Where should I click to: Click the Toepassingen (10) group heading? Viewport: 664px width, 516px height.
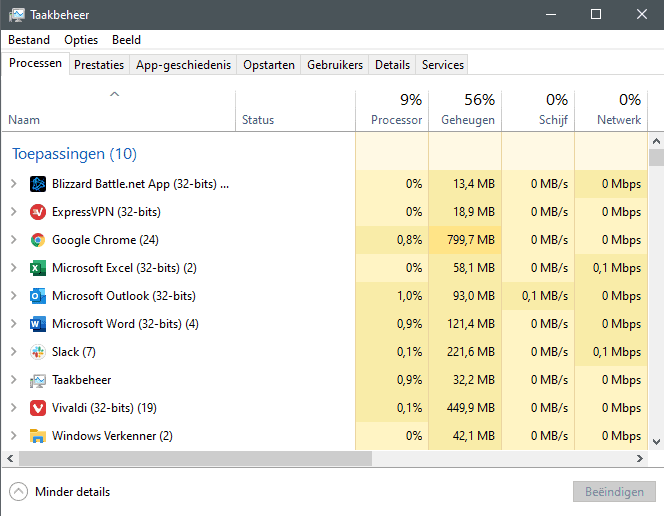point(74,154)
